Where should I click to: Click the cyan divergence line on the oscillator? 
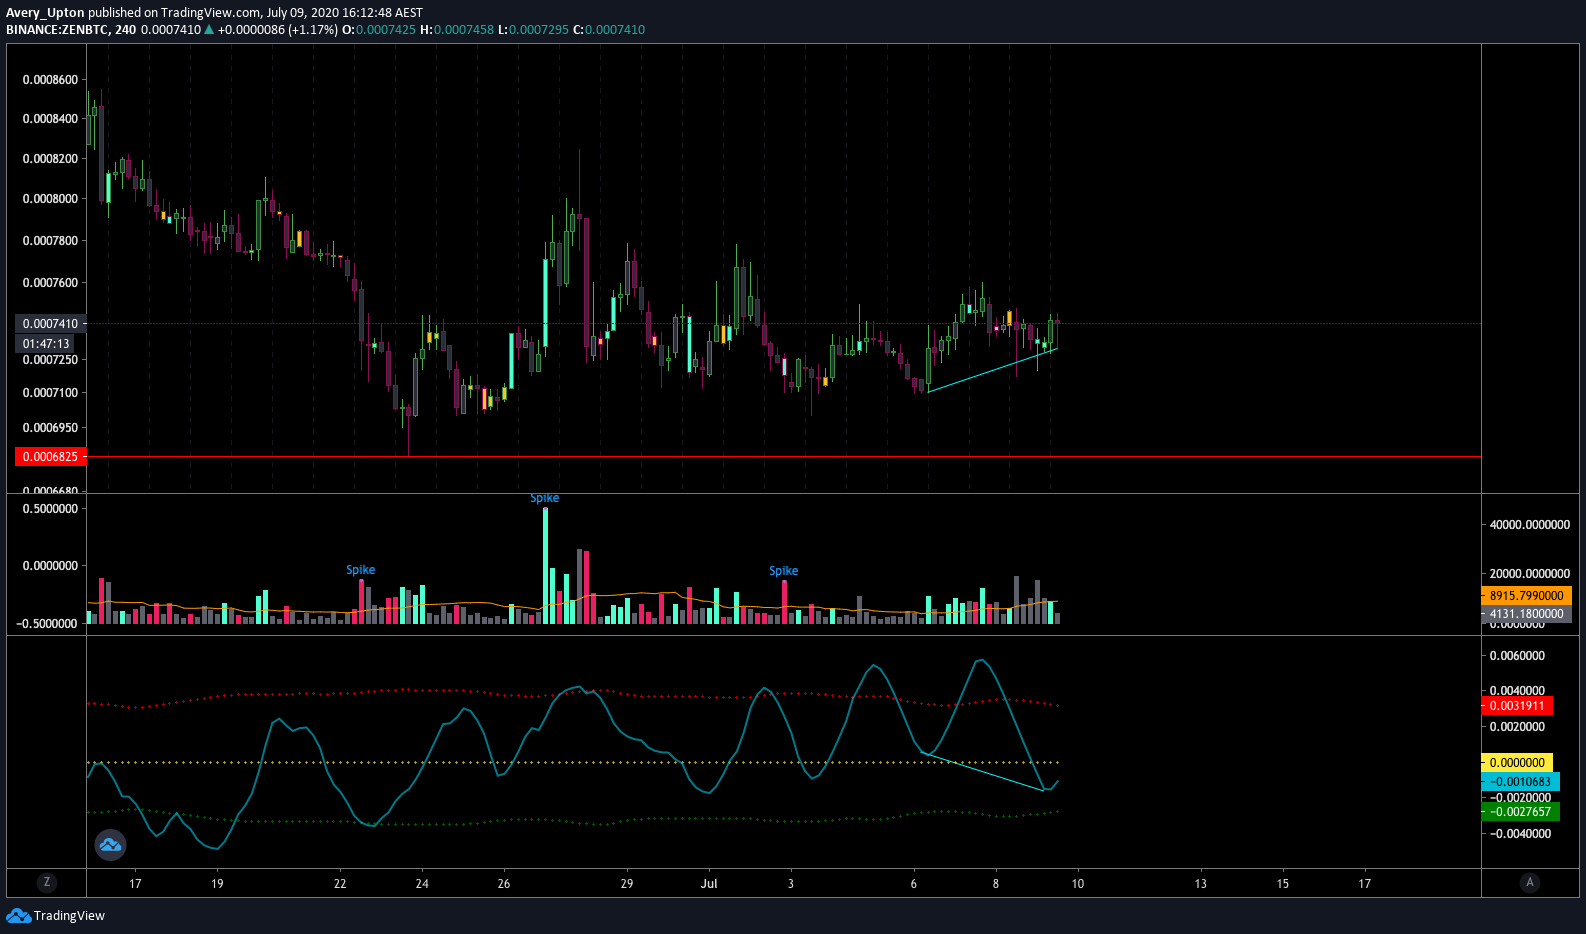pyautogui.click(x=985, y=772)
